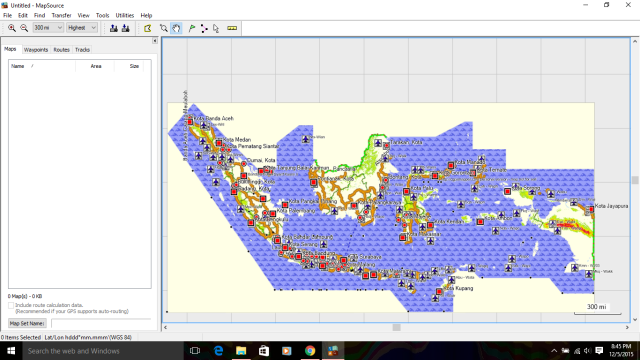Click the scroll down arrow beside map
This screenshot has height=360, width=640.
click(x=635, y=320)
